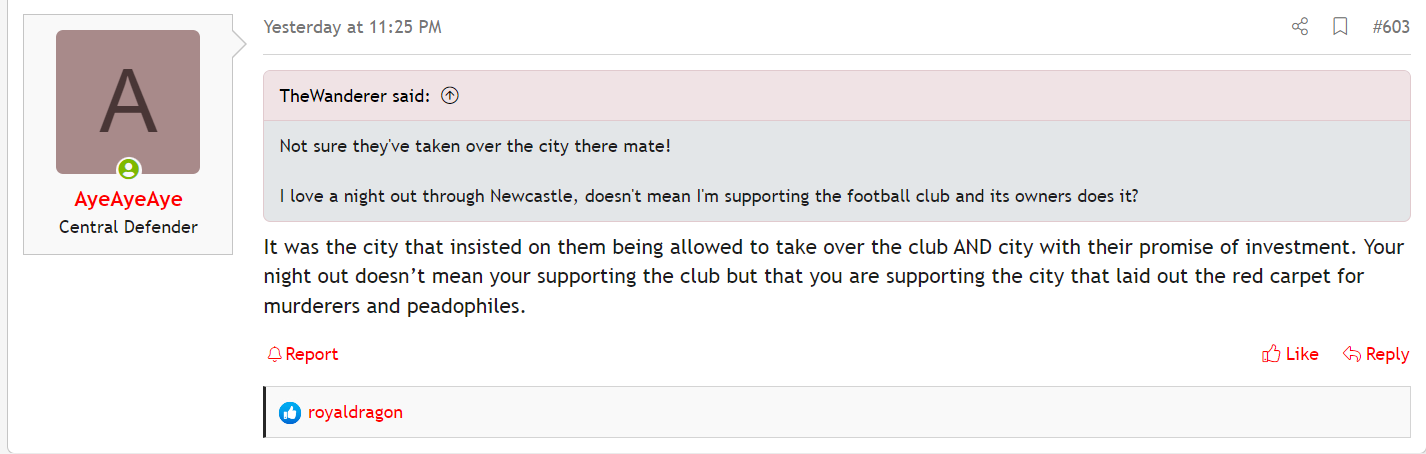Click the Yesterday at 11:25 PM timestamp

point(353,27)
